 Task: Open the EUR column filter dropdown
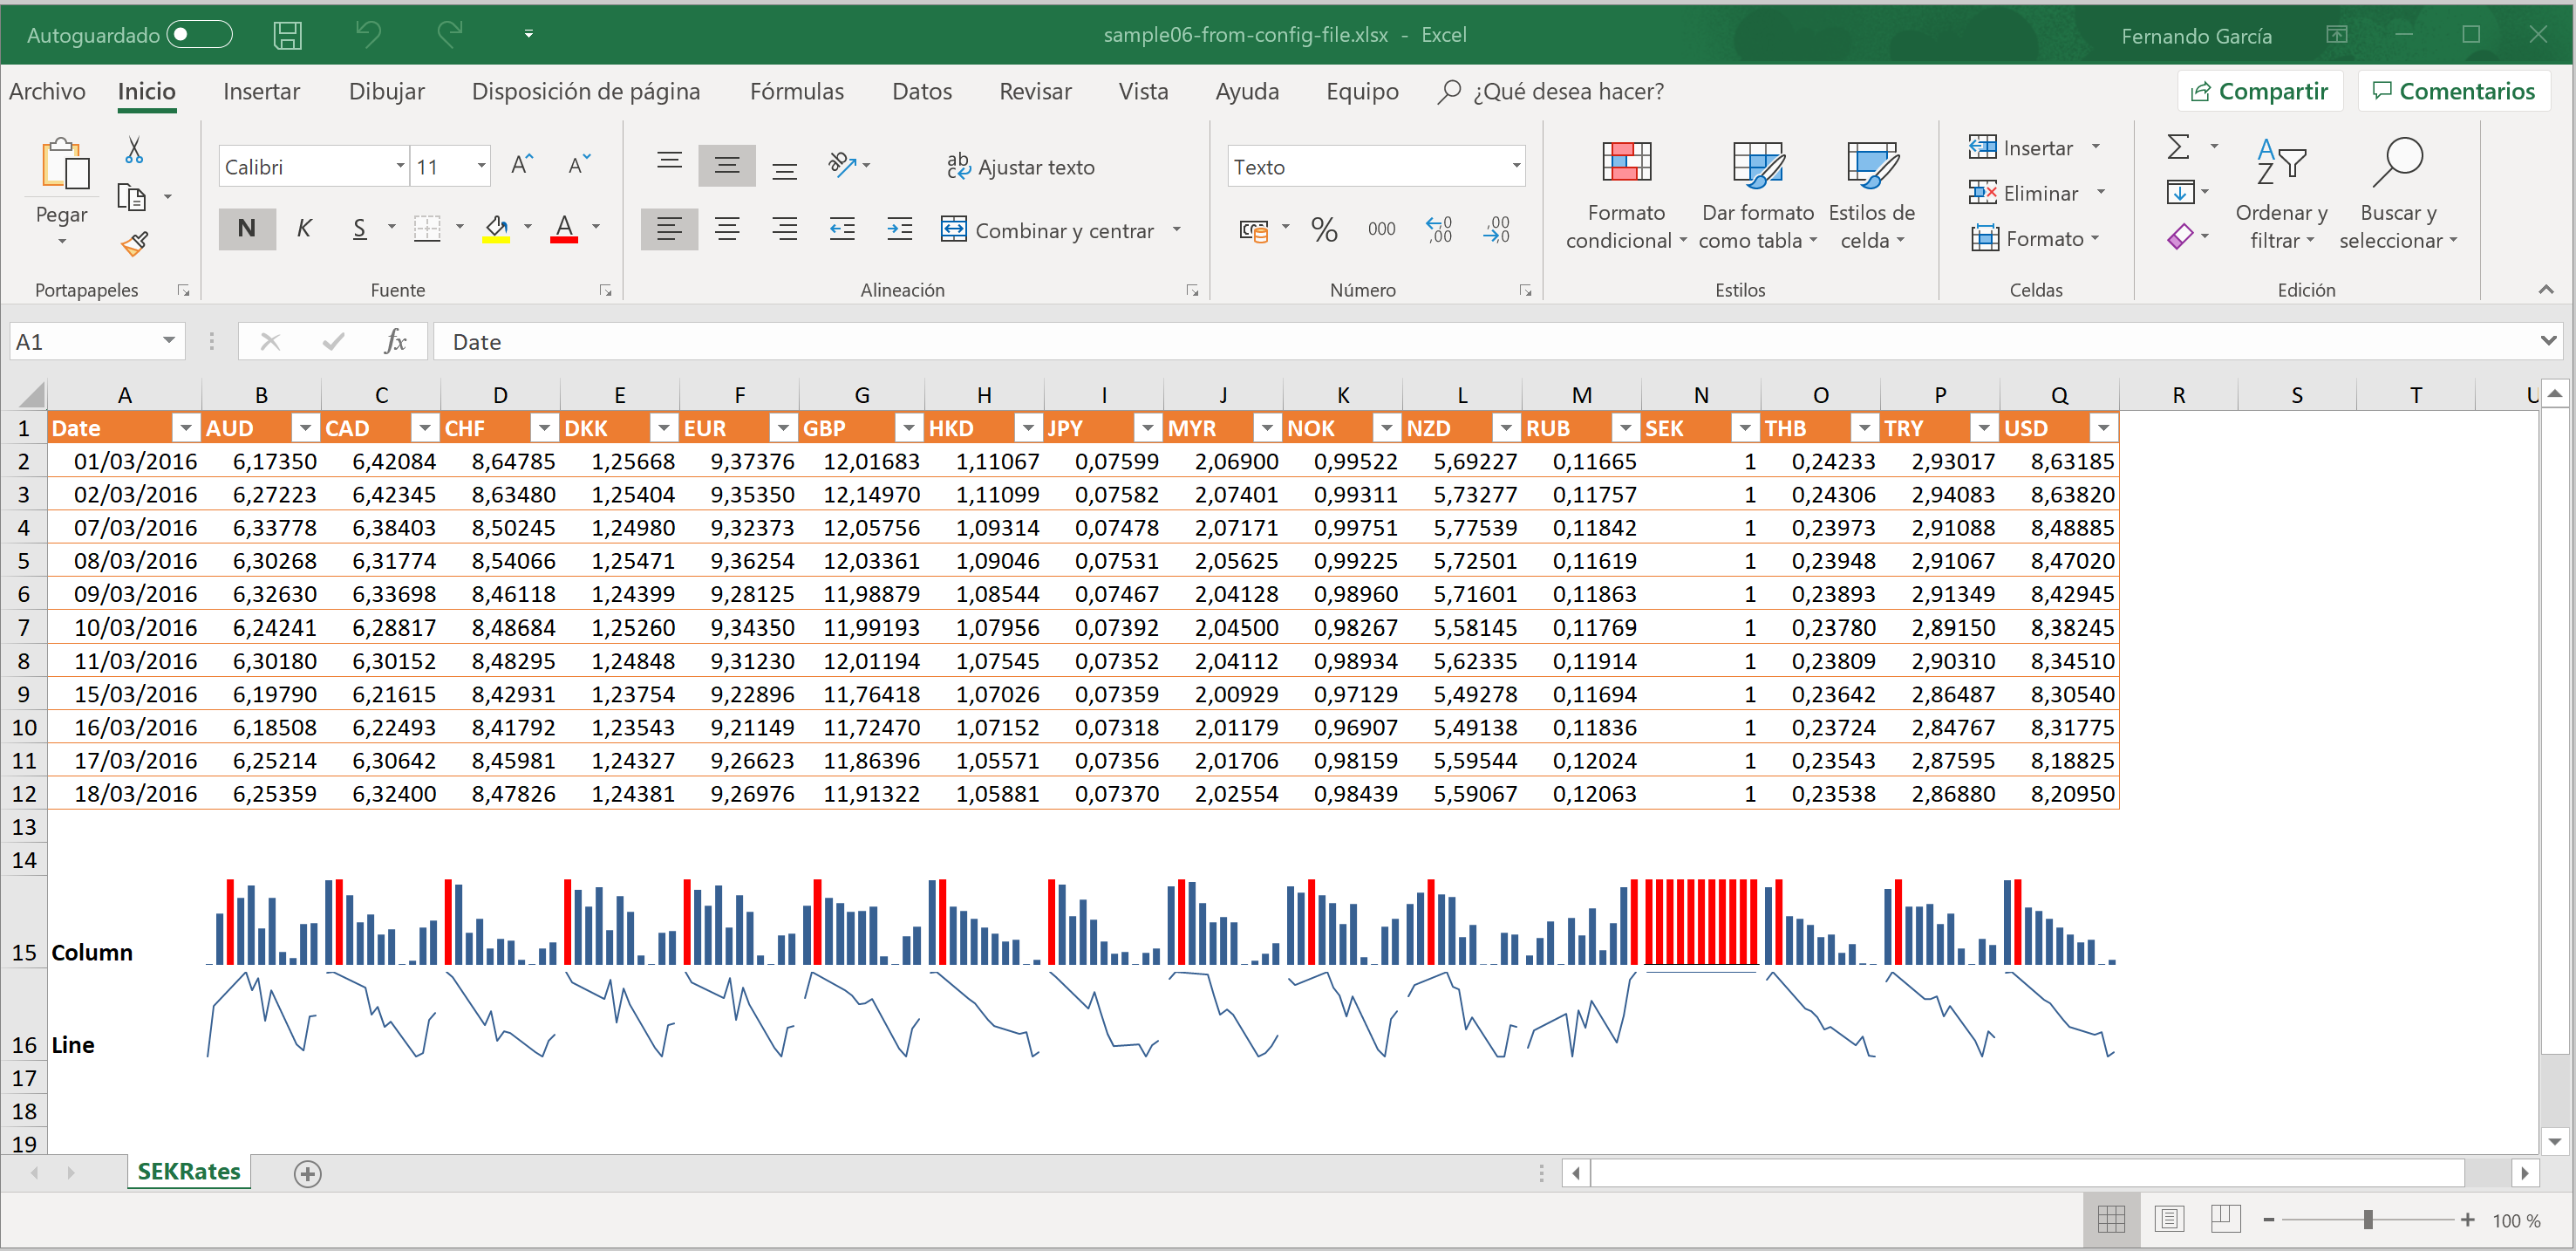pos(784,428)
